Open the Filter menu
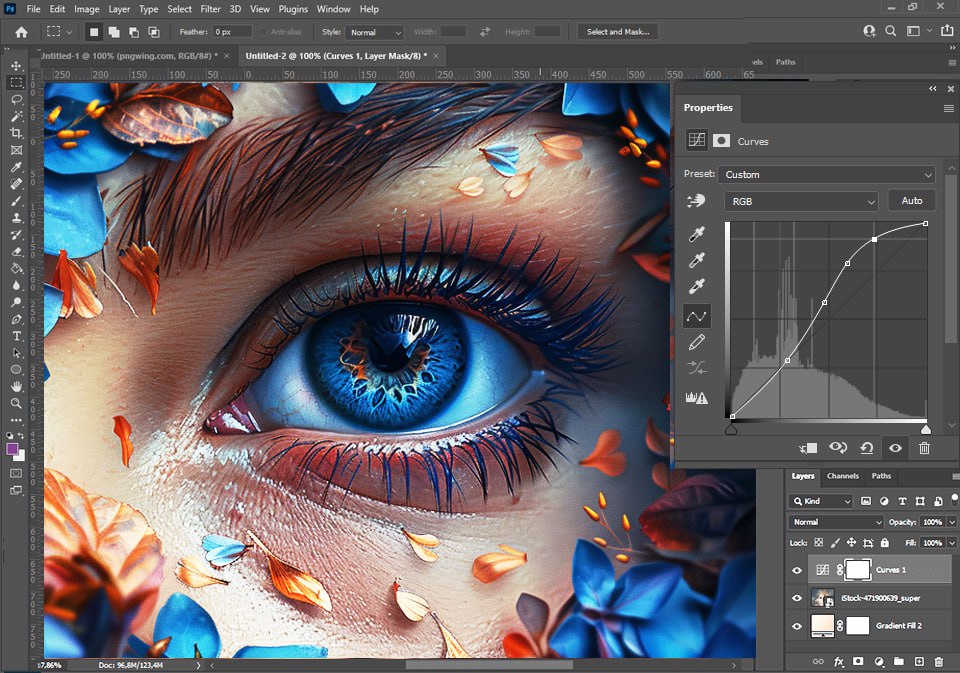Screen dimensions: 960x673 point(210,9)
